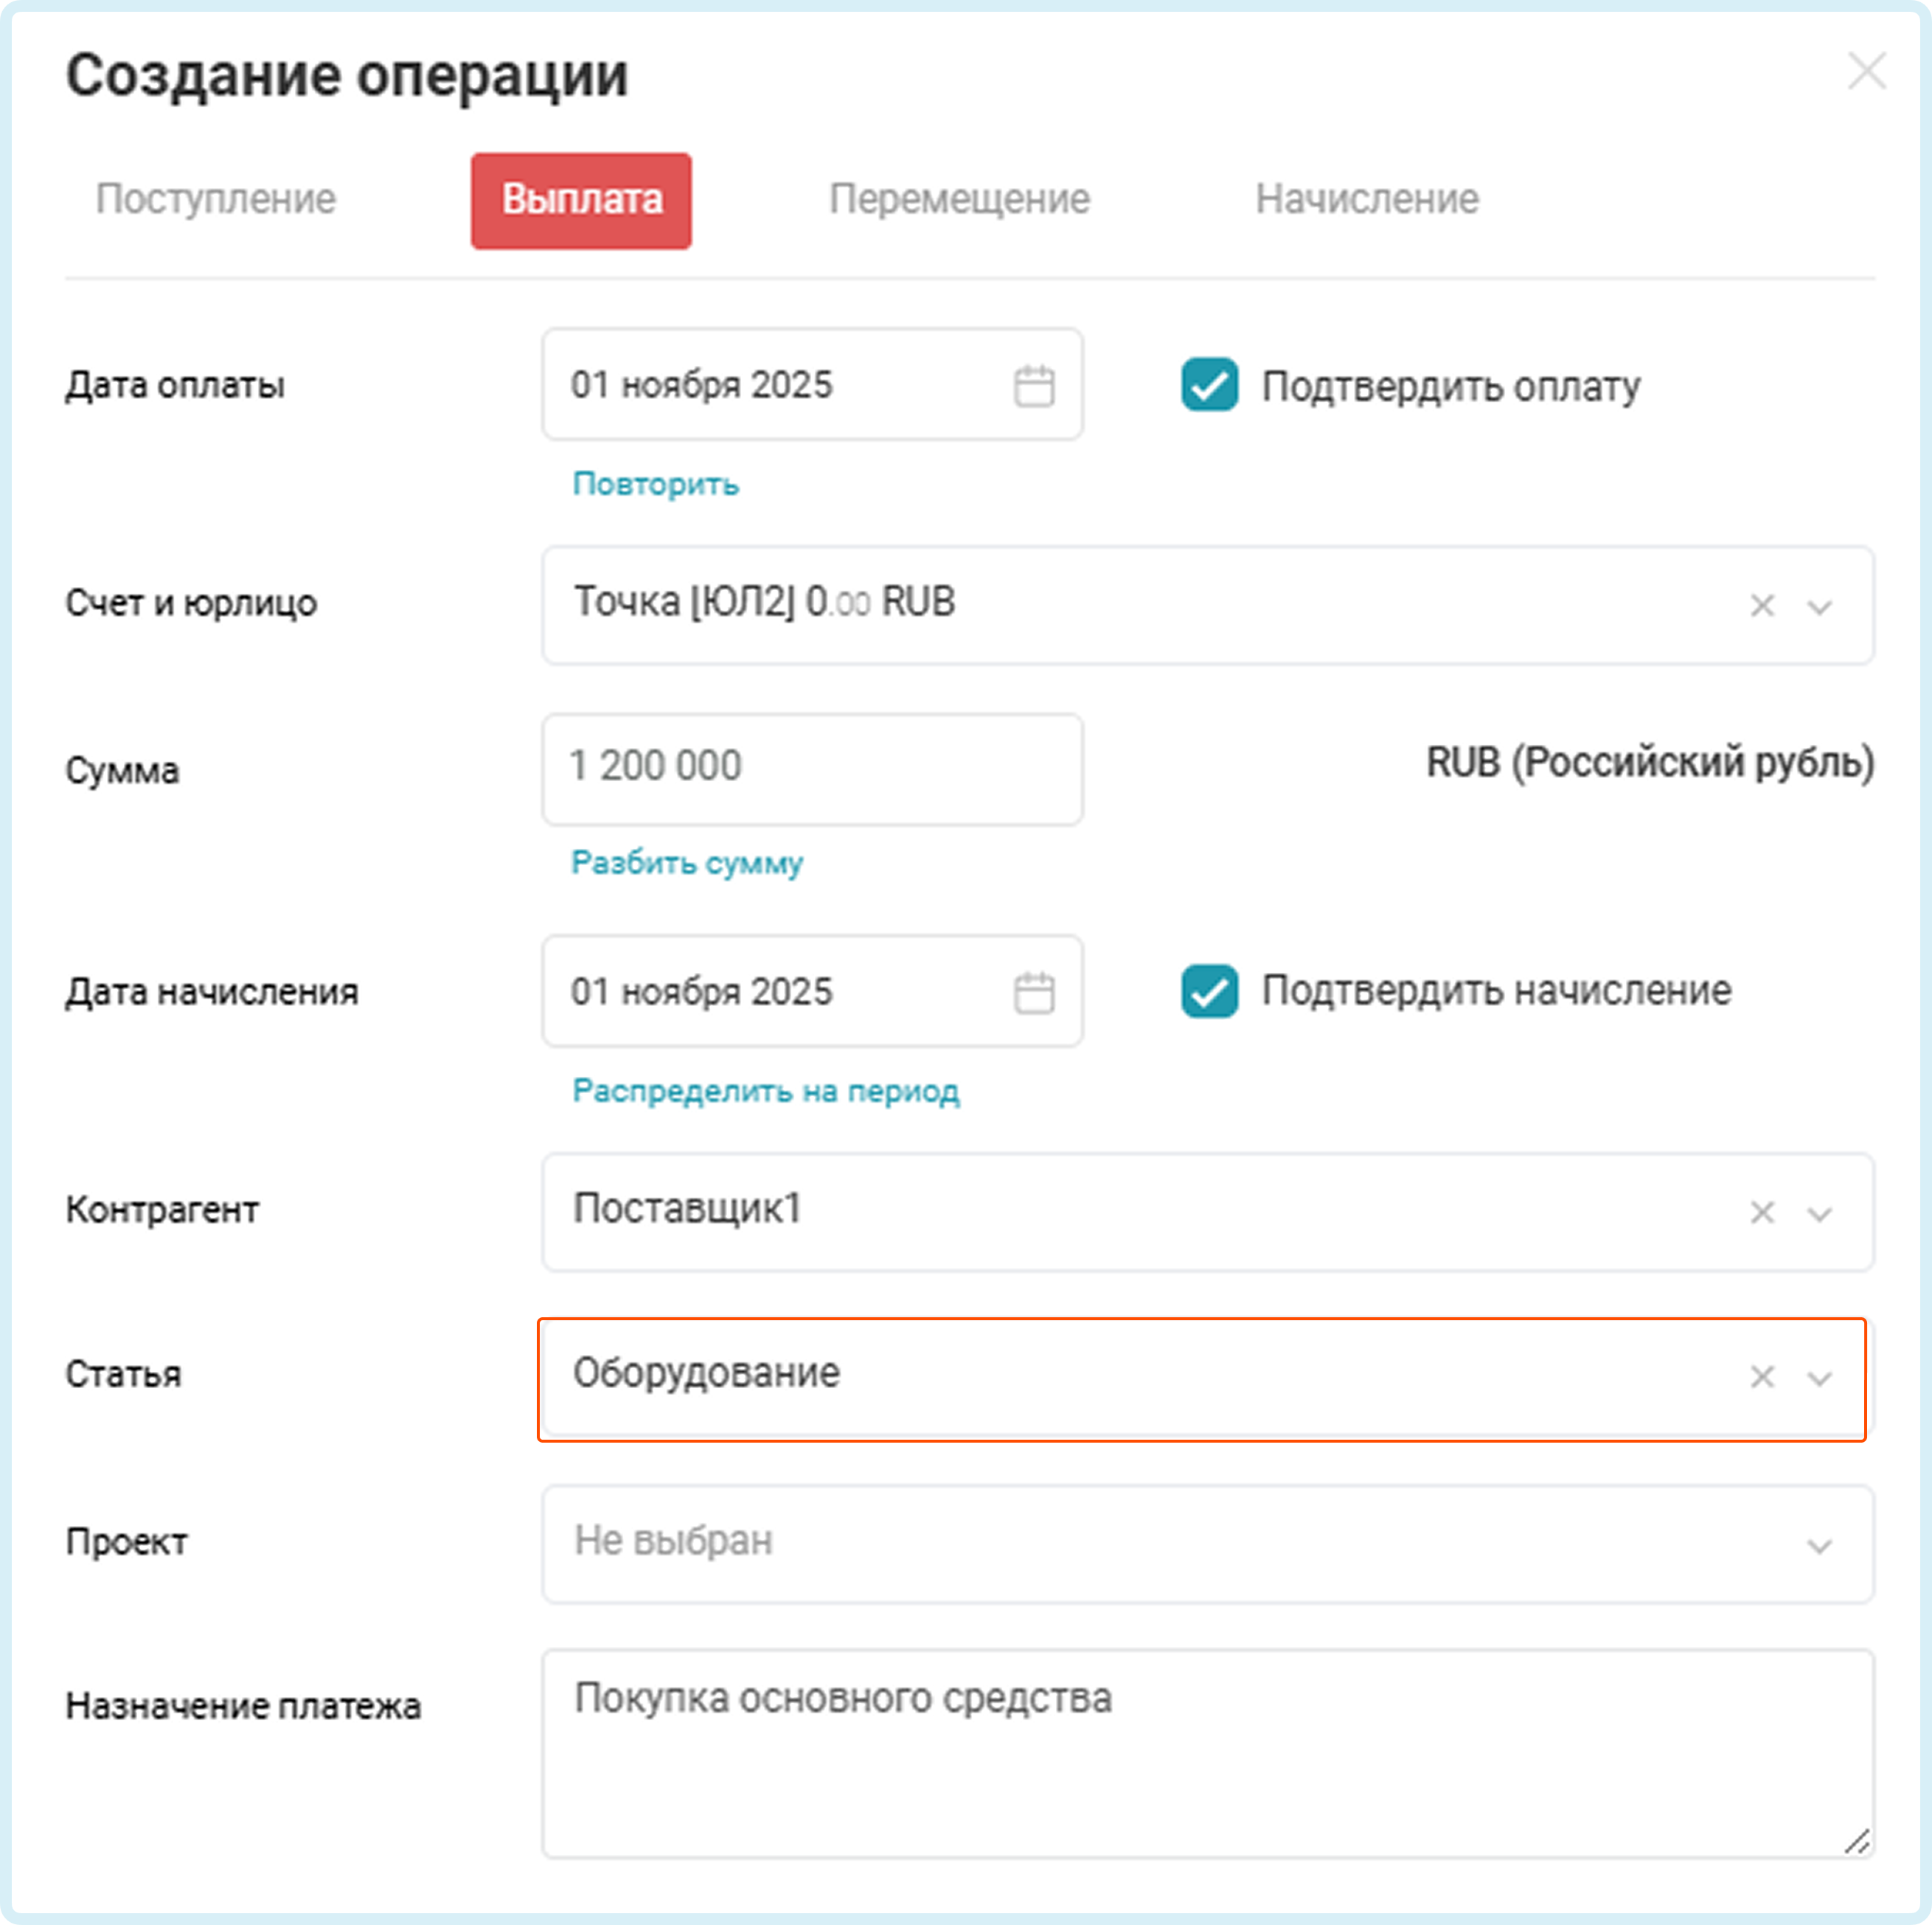Viewport: 1932px width, 1925px height.
Task: Expand the Счет и юрлицо dropdown arrow
Action: pos(1819,607)
